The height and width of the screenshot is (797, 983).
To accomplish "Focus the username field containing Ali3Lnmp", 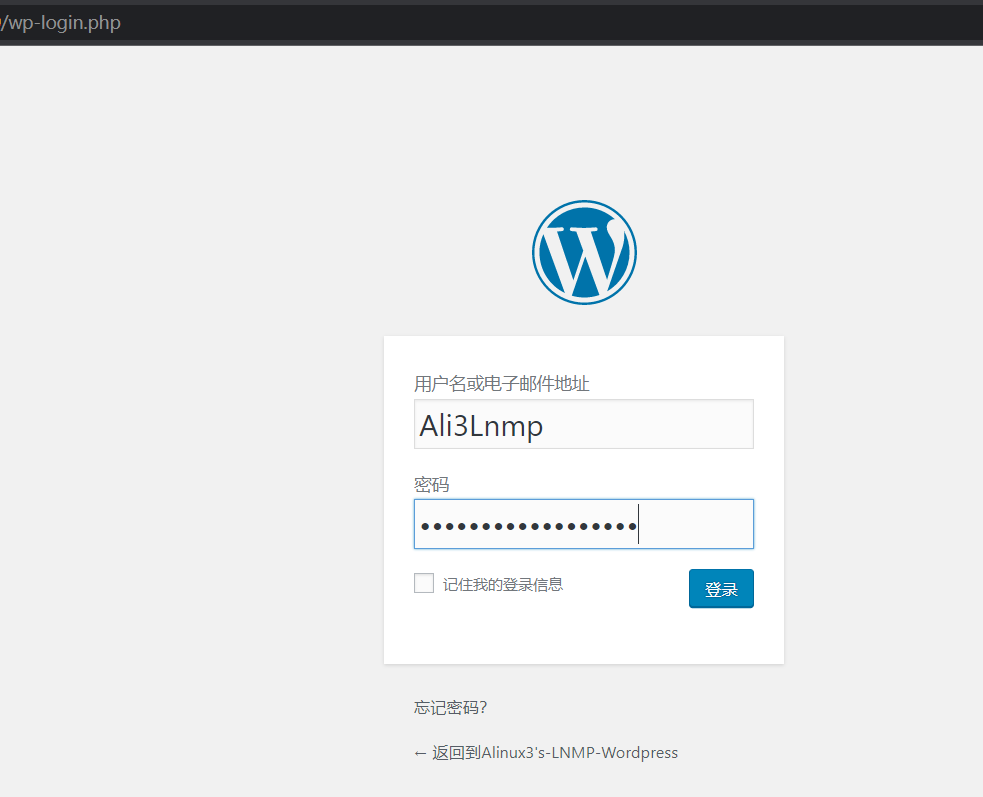I will click(584, 424).
